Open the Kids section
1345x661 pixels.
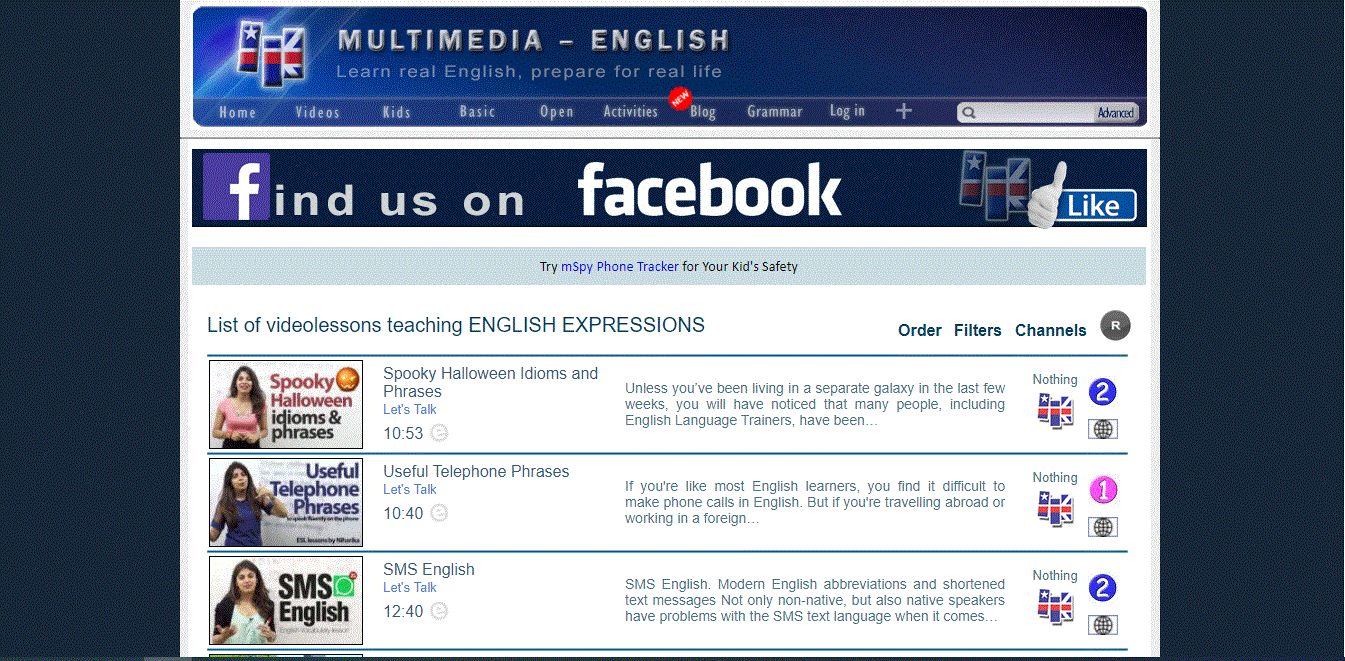(397, 112)
